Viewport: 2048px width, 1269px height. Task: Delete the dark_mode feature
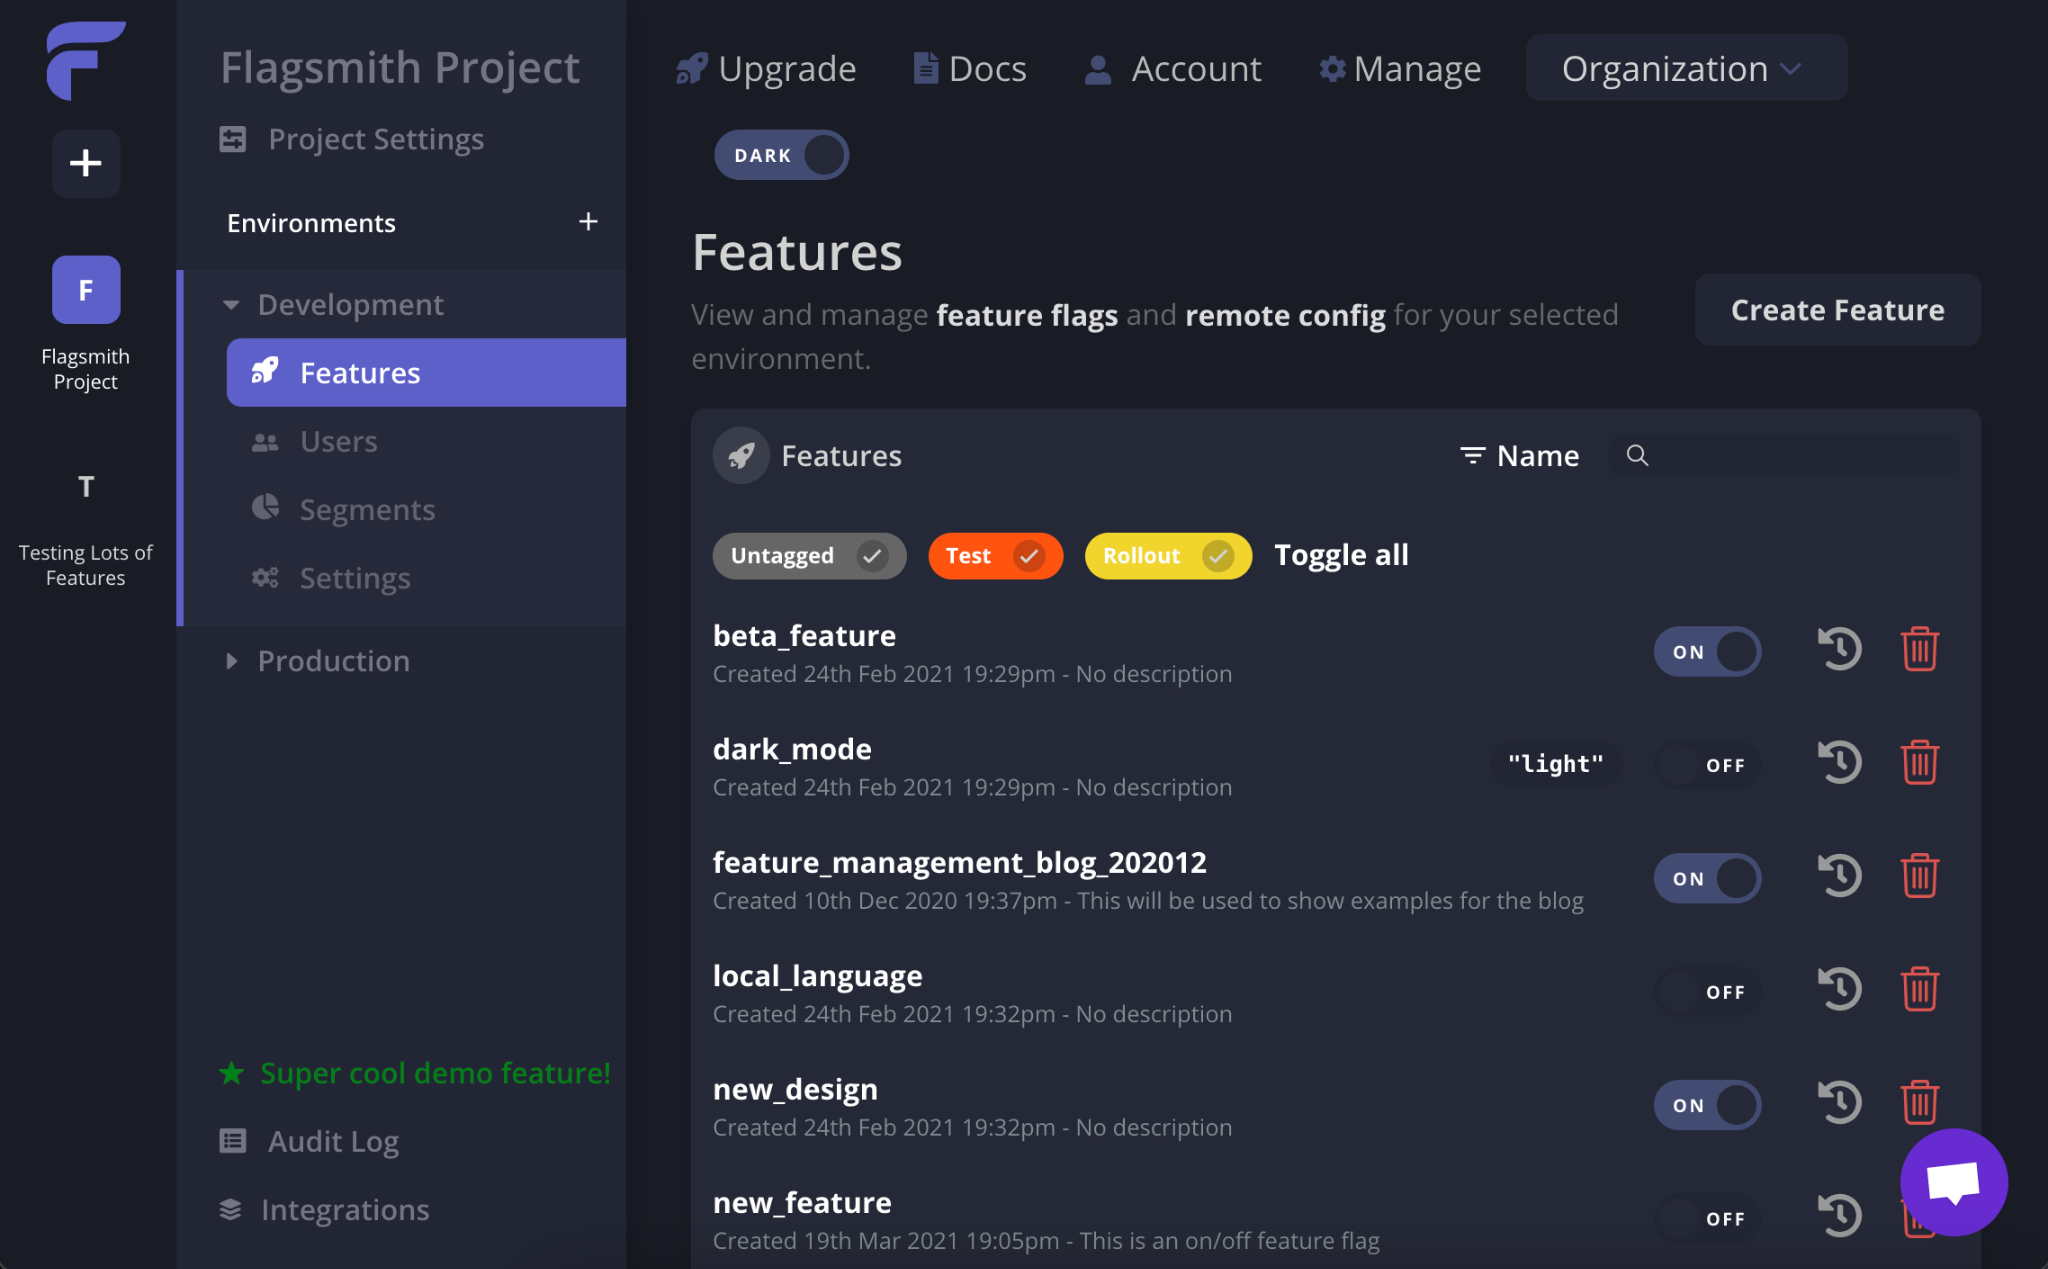1920,763
